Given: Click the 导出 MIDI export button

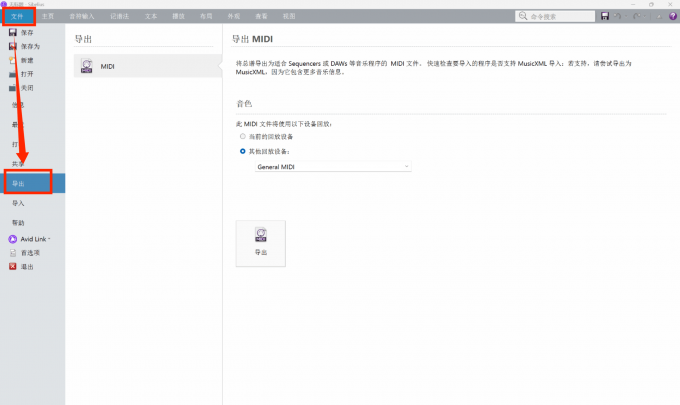Looking at the screenshot, I should 261,243.
